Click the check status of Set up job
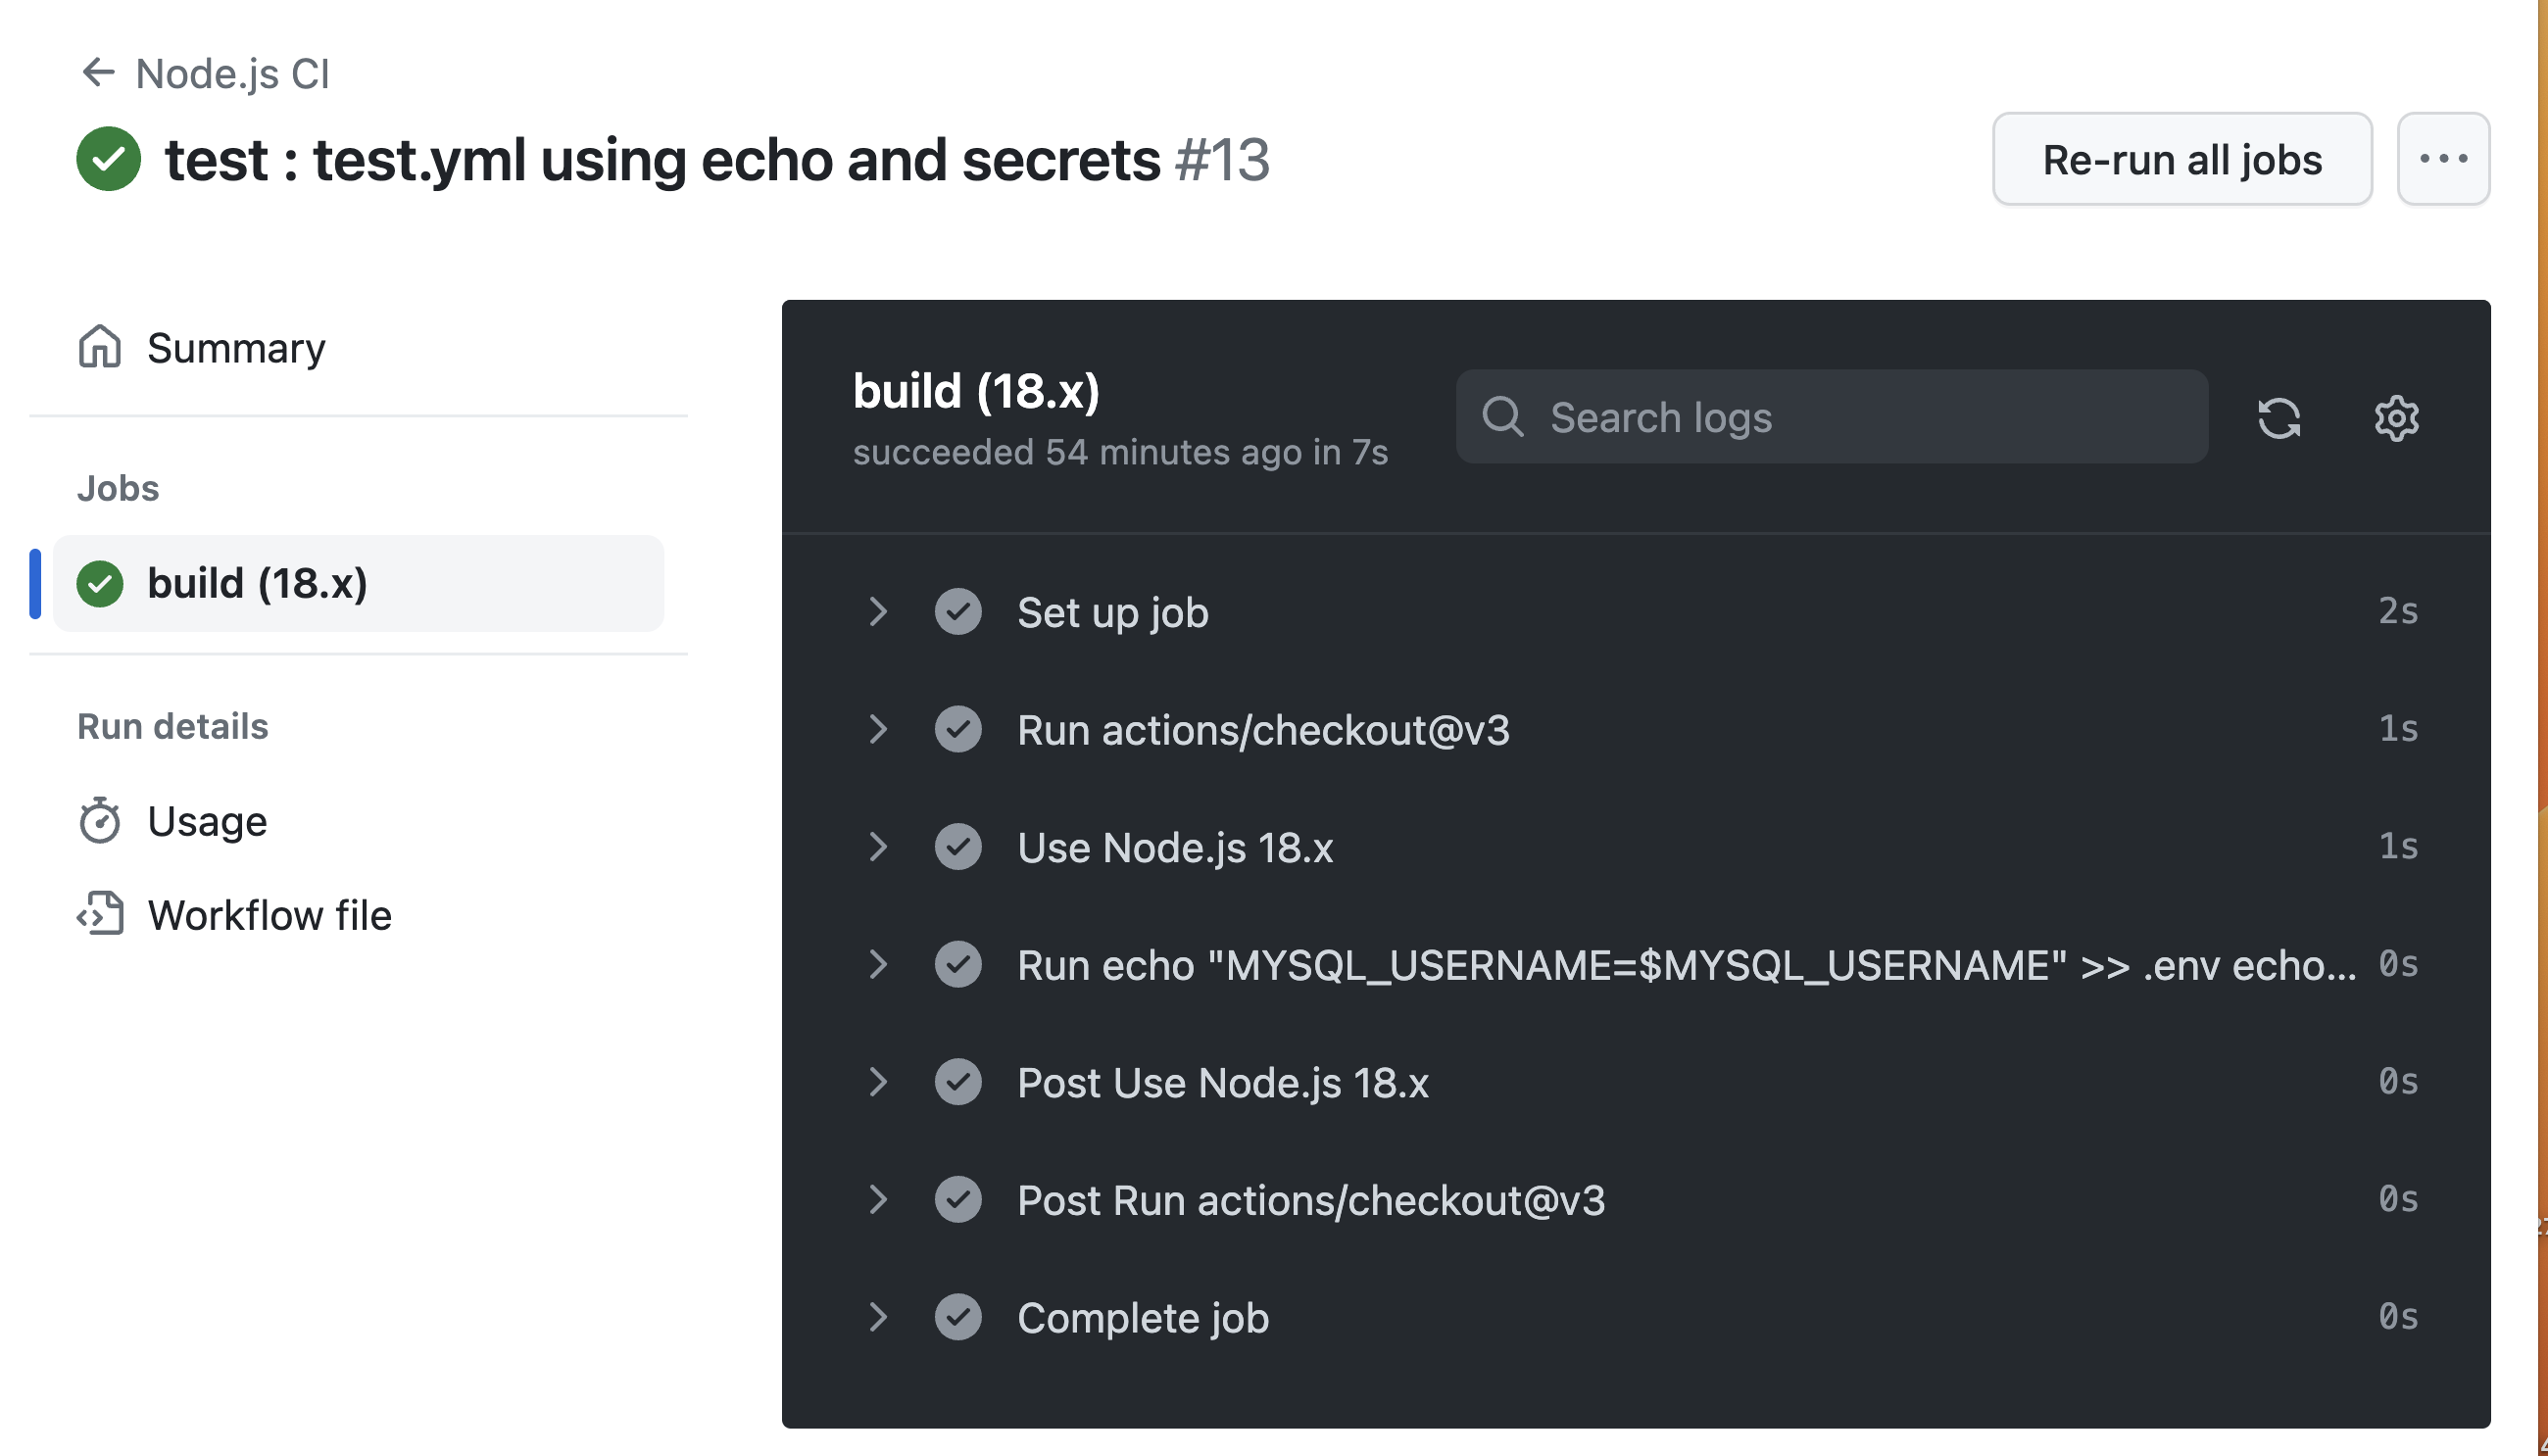This screenshot has width=2548, height=1456. tap(958, 611)
